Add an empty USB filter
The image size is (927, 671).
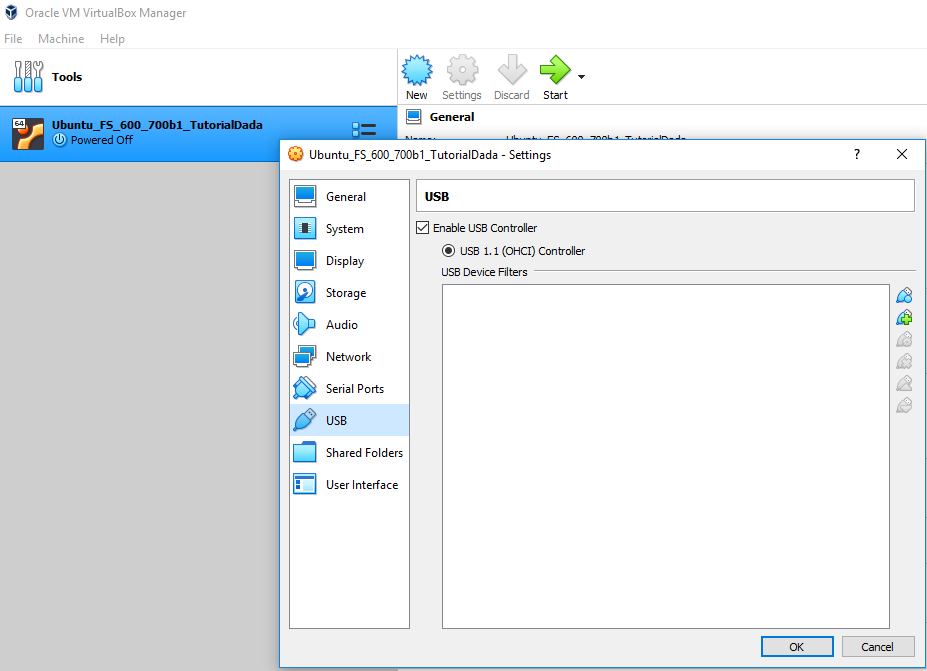[904, 295]
